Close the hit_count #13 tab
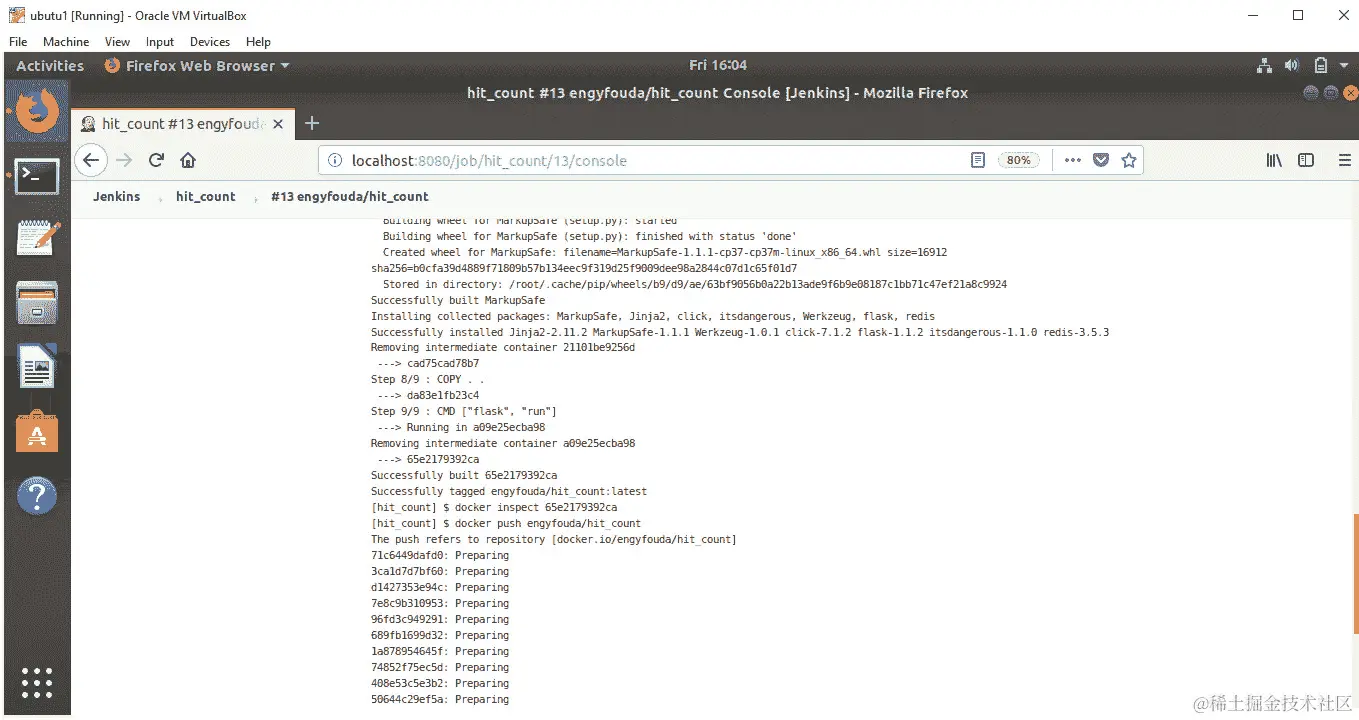 click(x=278, y=124)
